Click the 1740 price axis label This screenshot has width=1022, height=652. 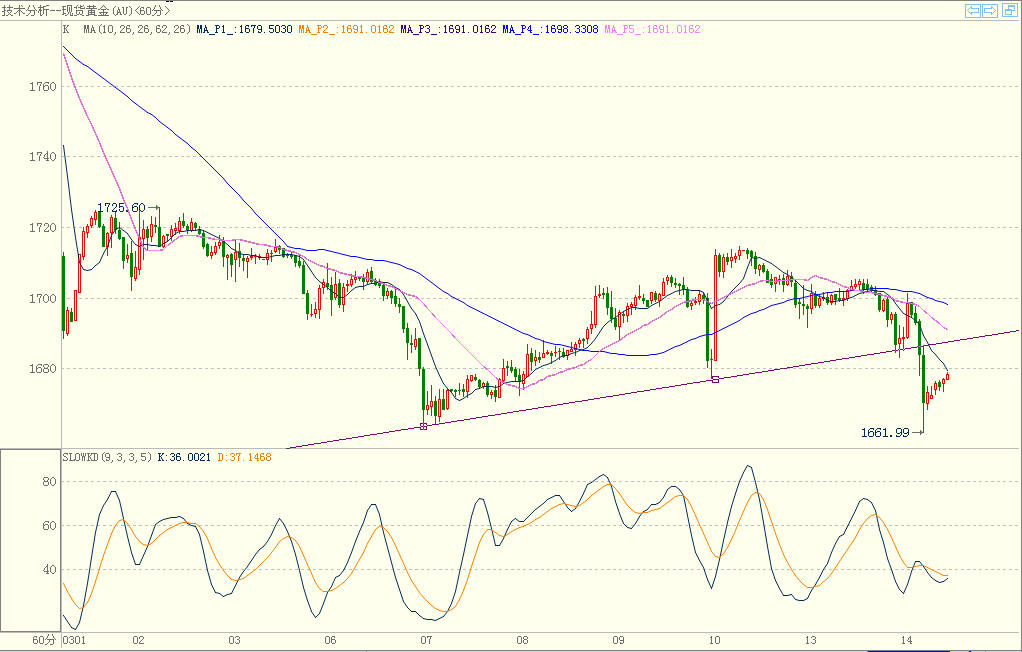[x=43, y=157]
